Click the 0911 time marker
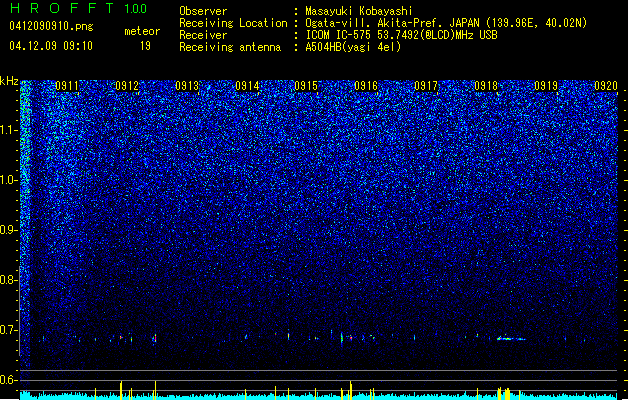The width and height of the screenshot is (629, 400). pyautogui.click(x=67, y=86)
